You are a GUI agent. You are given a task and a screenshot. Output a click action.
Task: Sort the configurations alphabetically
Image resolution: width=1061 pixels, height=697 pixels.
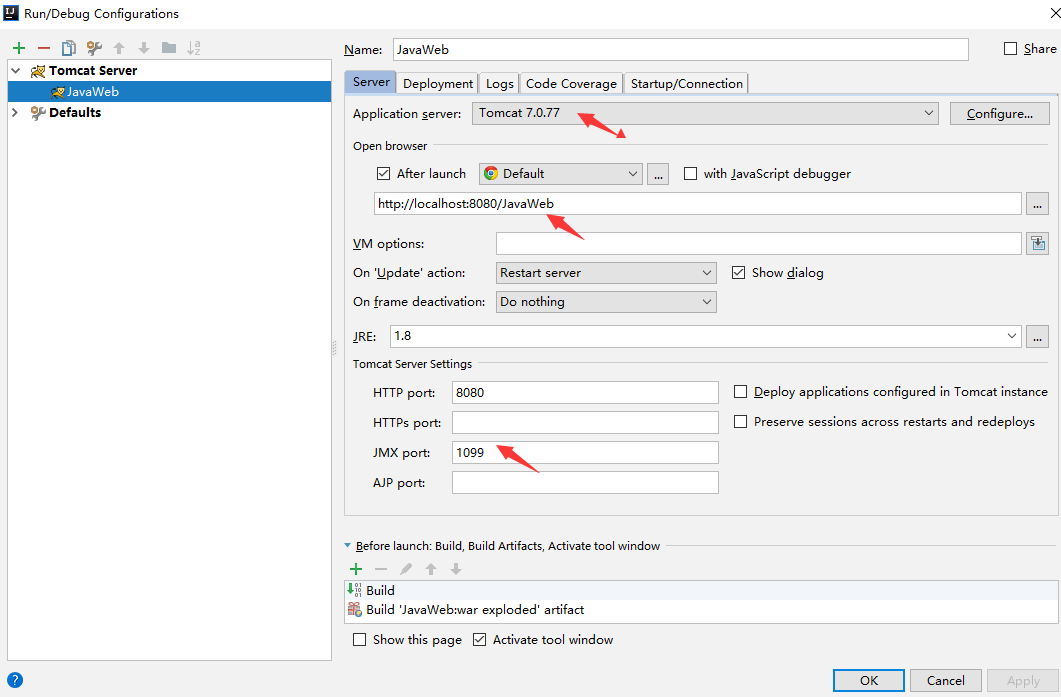[x=194, y=48]
